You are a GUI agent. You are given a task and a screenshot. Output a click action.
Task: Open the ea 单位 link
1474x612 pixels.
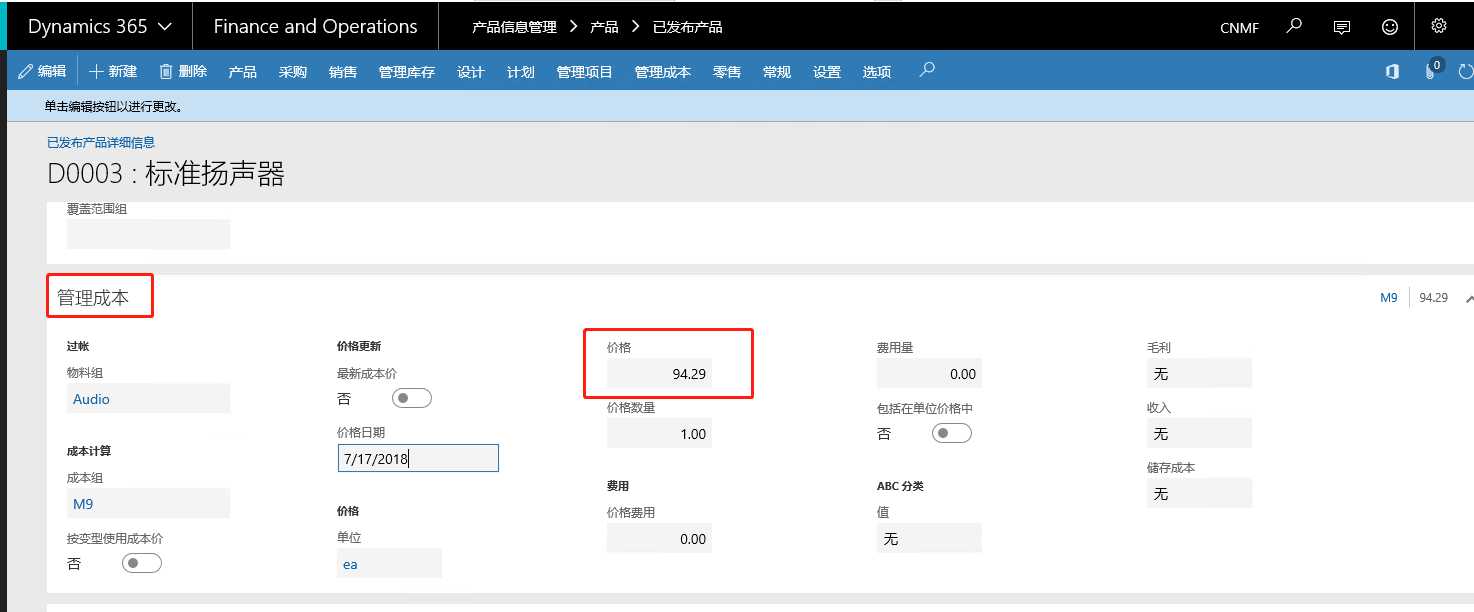(x=350, y=564)
